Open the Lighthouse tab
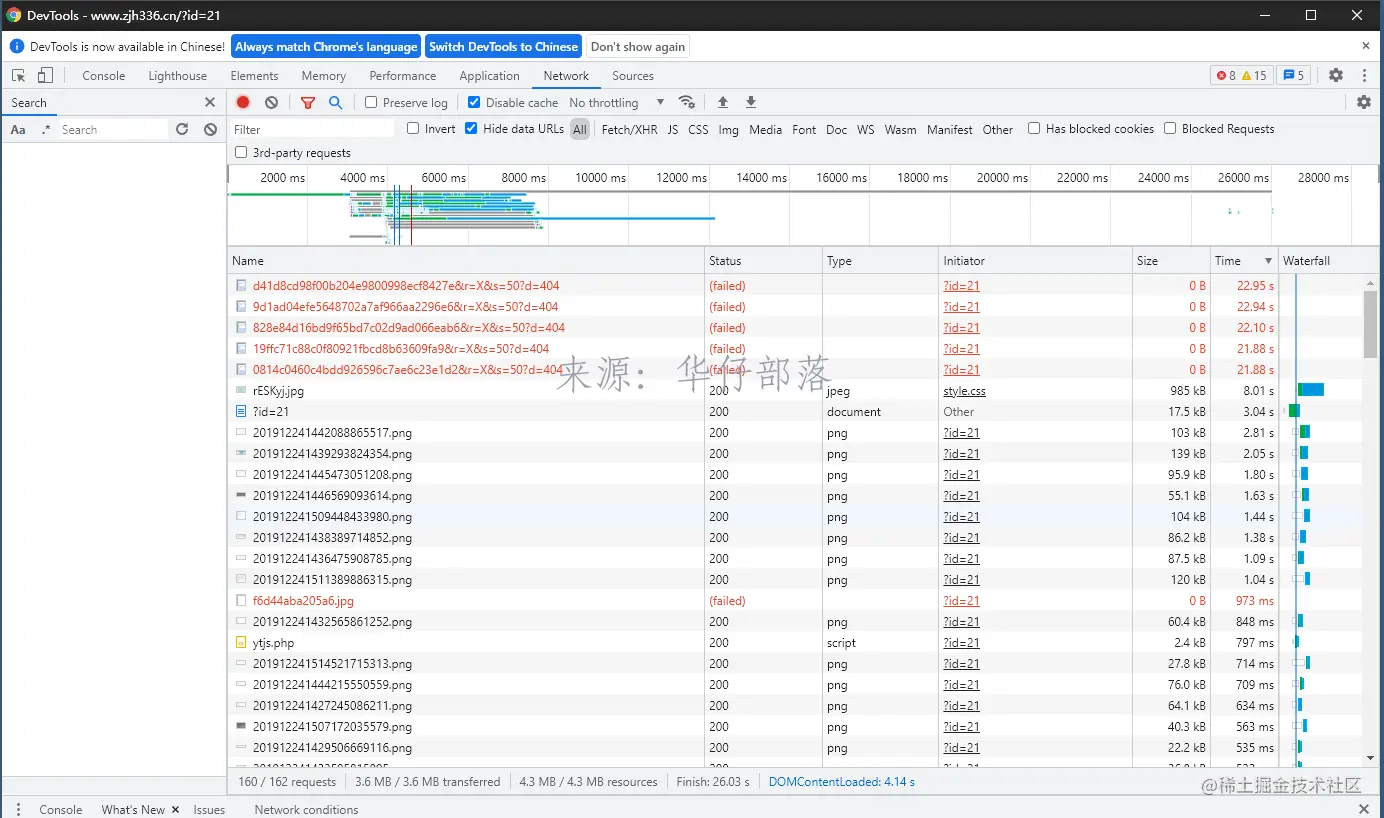This screenshot has height=818, width=1384. [x=178, y=76]
